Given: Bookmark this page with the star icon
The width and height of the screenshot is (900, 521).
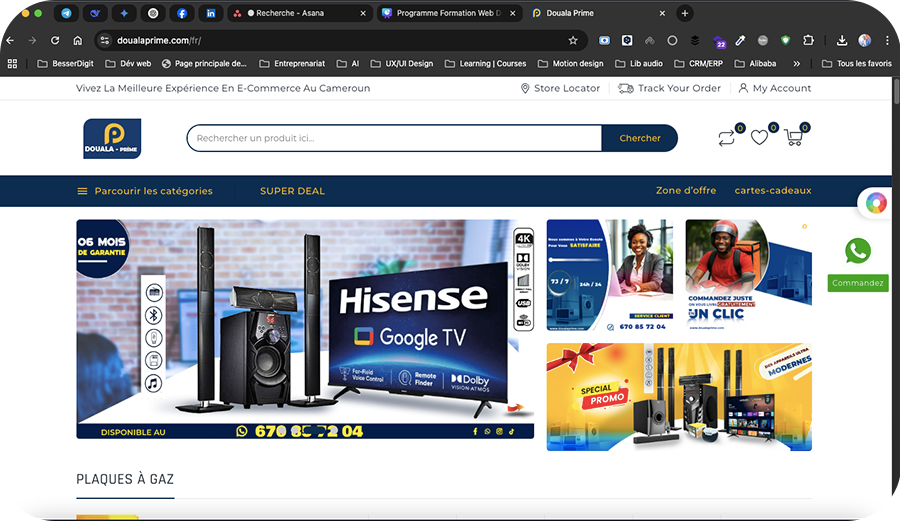Looking at the screenshot, I should point(573,40).
